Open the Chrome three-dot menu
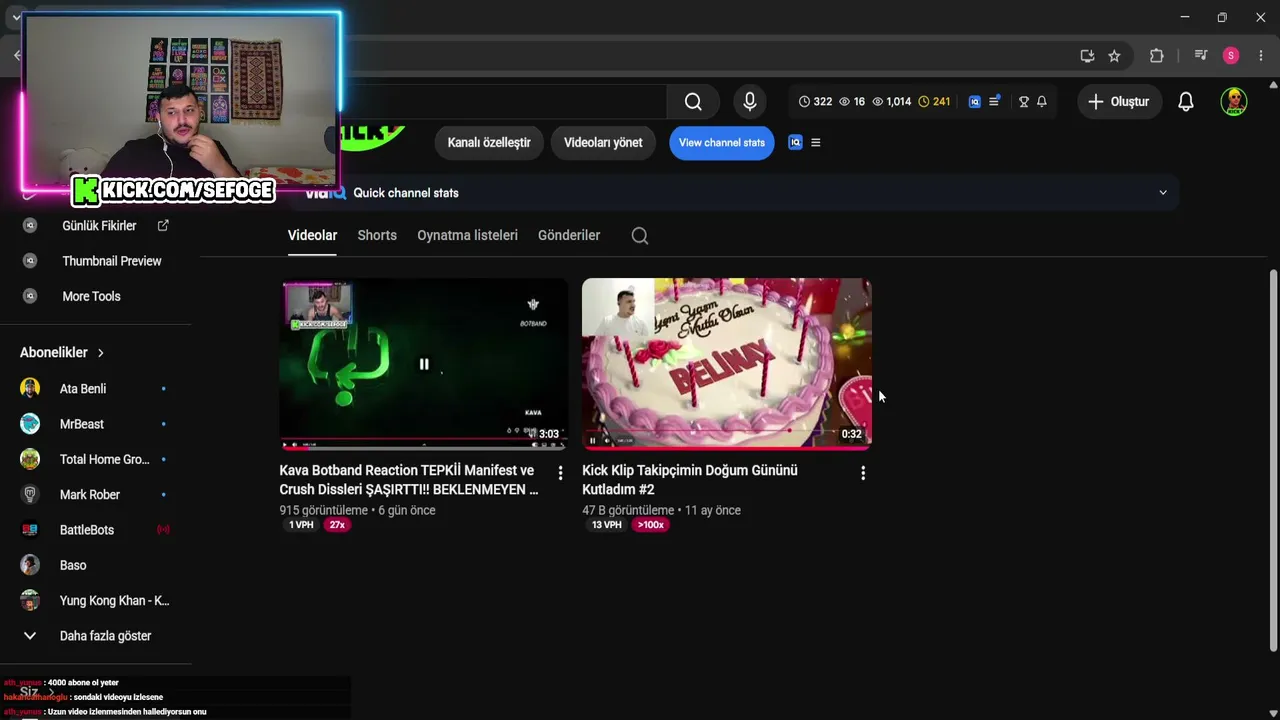 [1261, 56]
